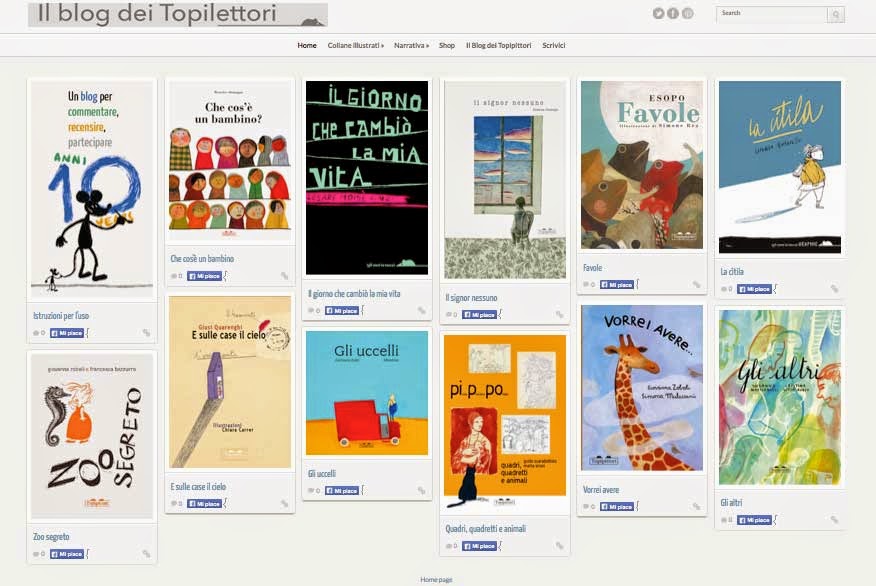
Task: Expand the Collane illustrati menu
Action: coord(355,45)
